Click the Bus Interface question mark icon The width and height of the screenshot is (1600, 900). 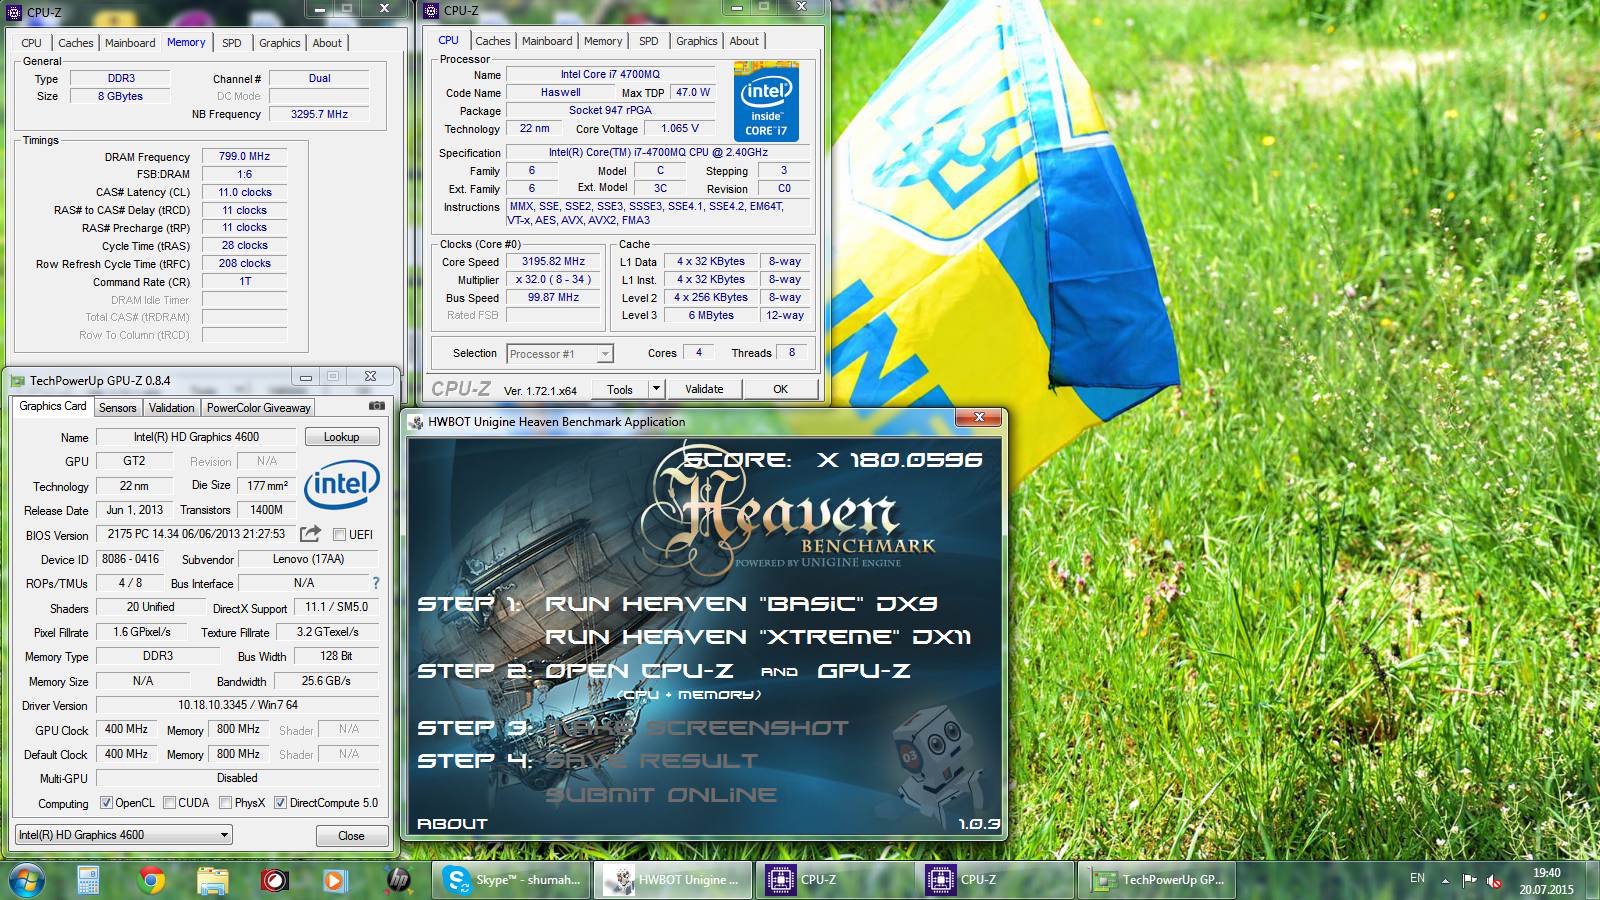[x=376, y=583]
